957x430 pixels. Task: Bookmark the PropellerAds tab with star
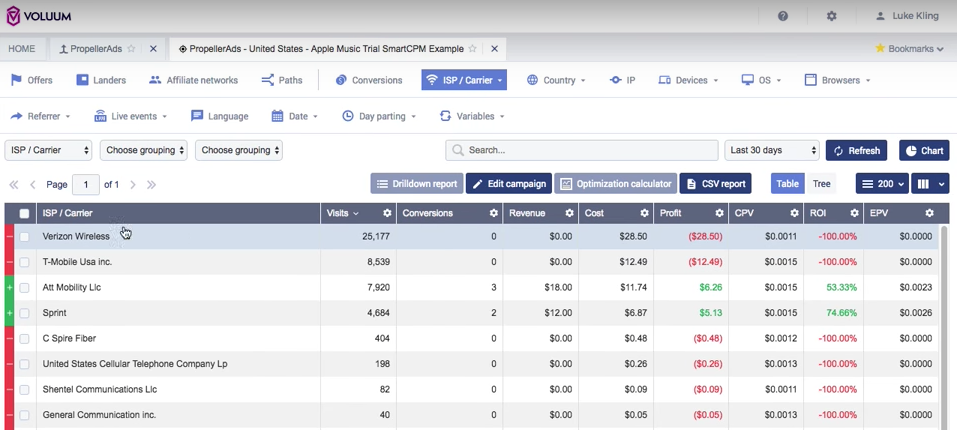(131, 49)
